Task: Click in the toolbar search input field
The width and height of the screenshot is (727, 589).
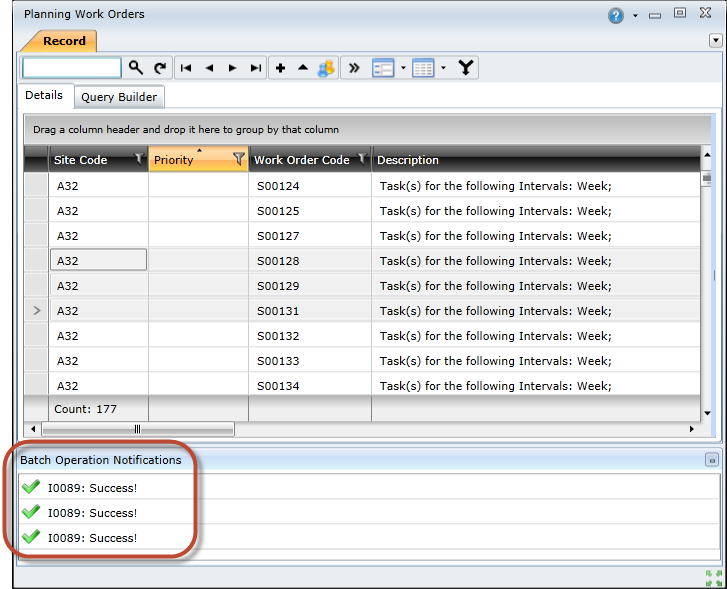Action: [x=72, y=68]
